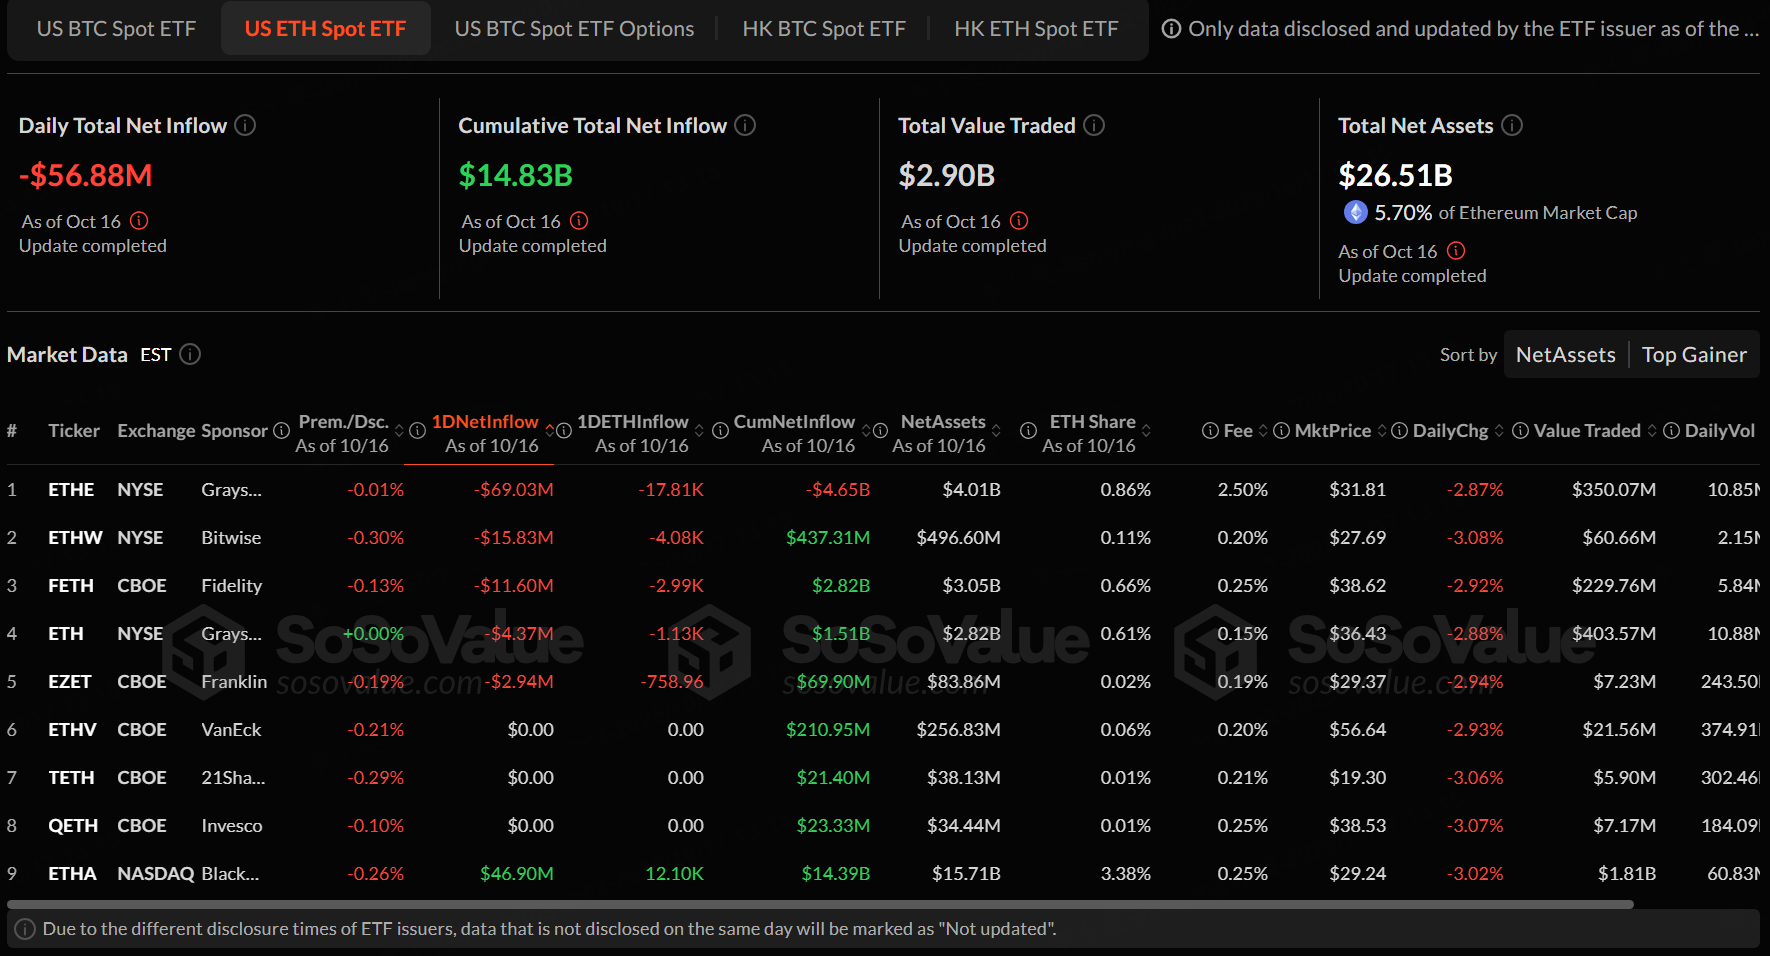Sort the table by Prem./Dsc. using its arrows
This screenshot has width=1770, height=956.
(x=399, y=431)
